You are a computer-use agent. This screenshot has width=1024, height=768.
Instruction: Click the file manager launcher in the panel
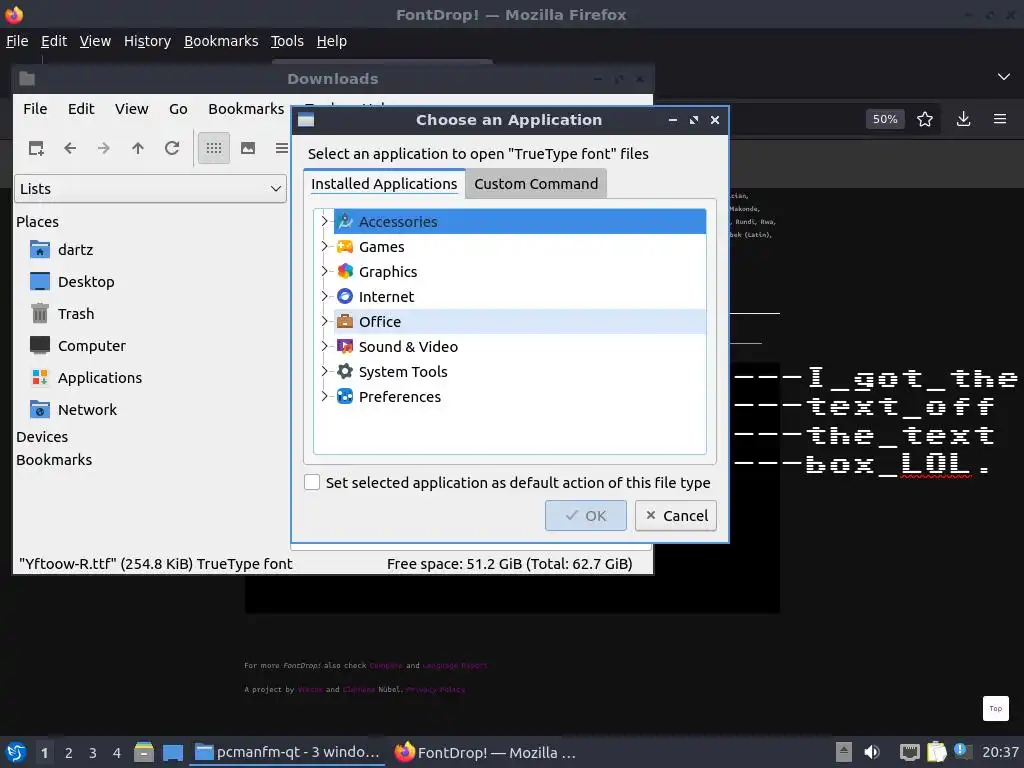coord(144,752)
